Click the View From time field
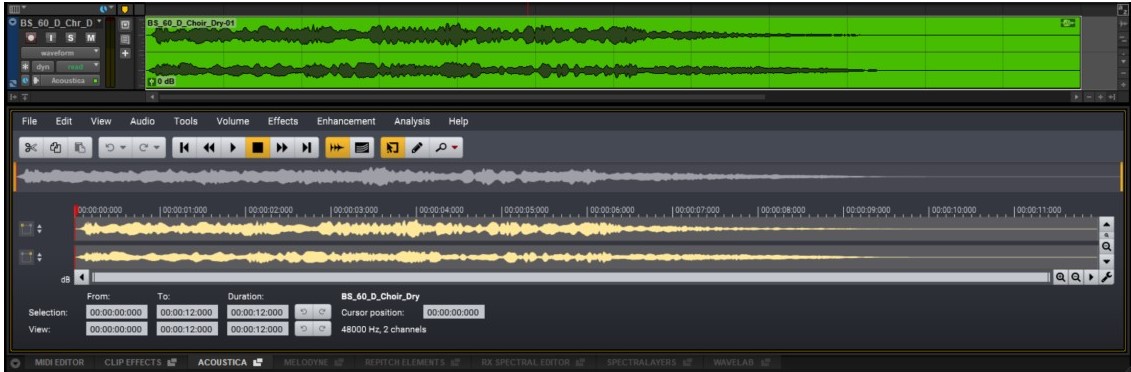Viewport: 1131px width, 372px height. tap(117, 329)
